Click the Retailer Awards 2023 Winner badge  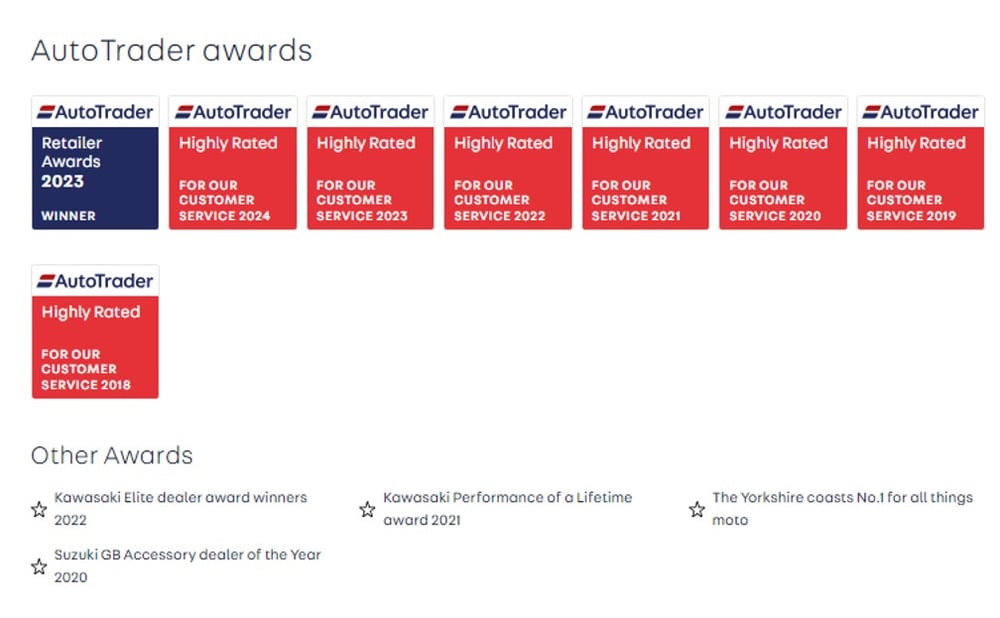(95, 163)
